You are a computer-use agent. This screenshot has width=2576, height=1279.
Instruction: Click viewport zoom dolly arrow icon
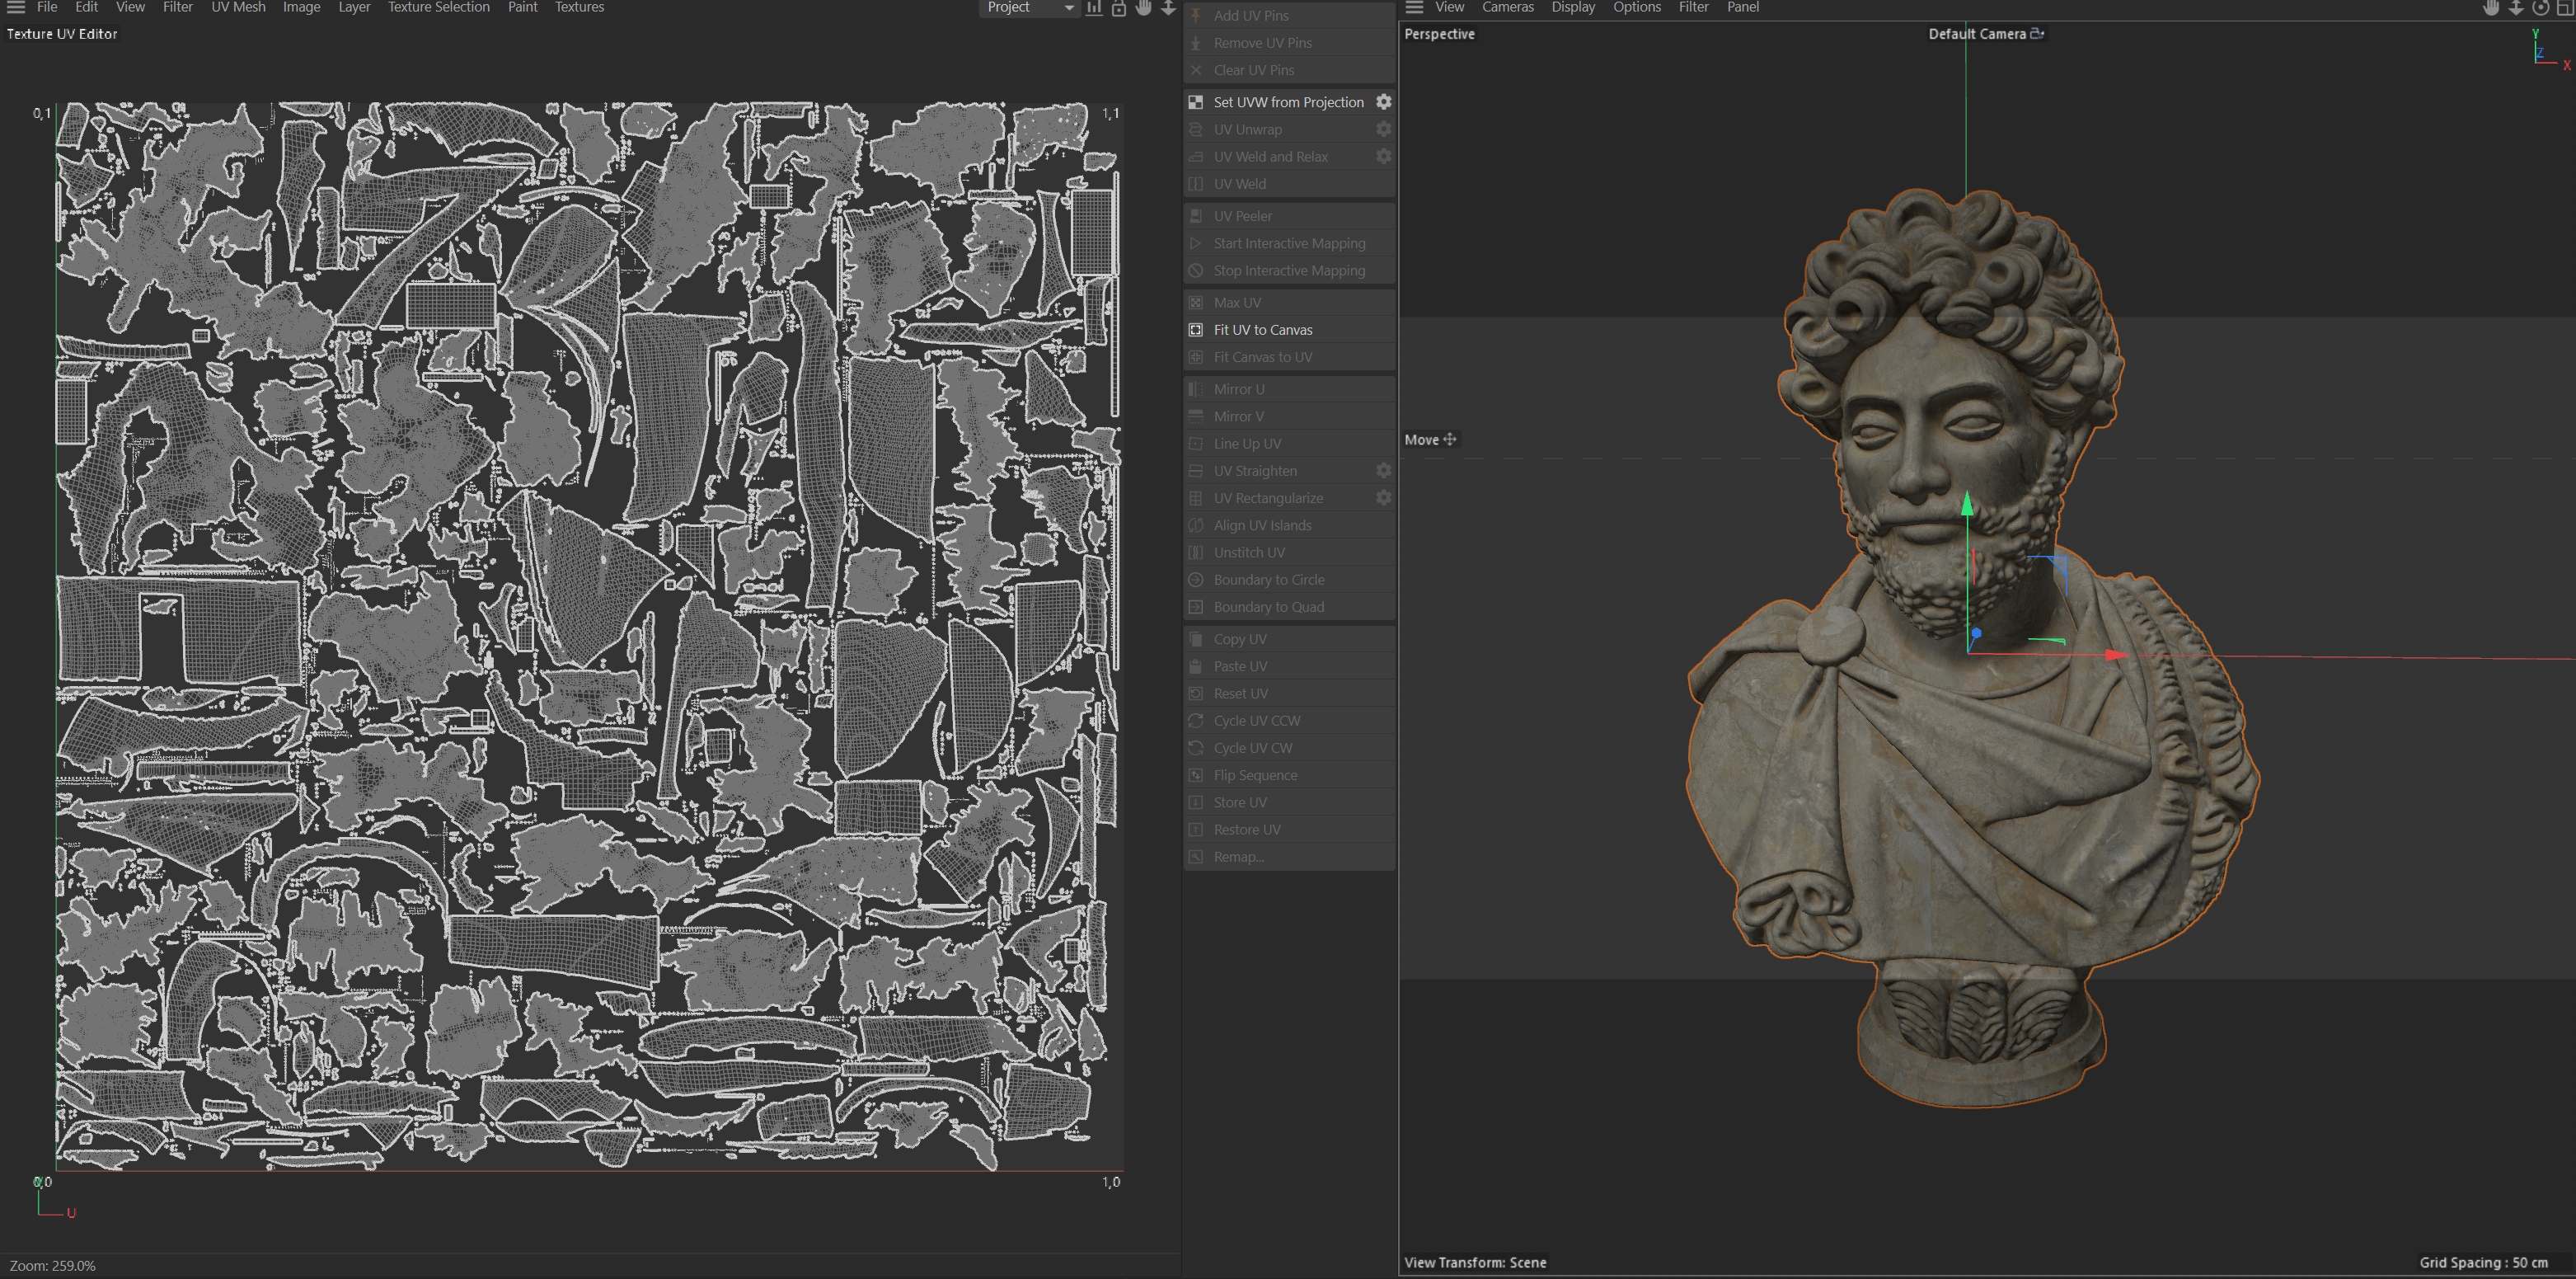click(2516, 8)
